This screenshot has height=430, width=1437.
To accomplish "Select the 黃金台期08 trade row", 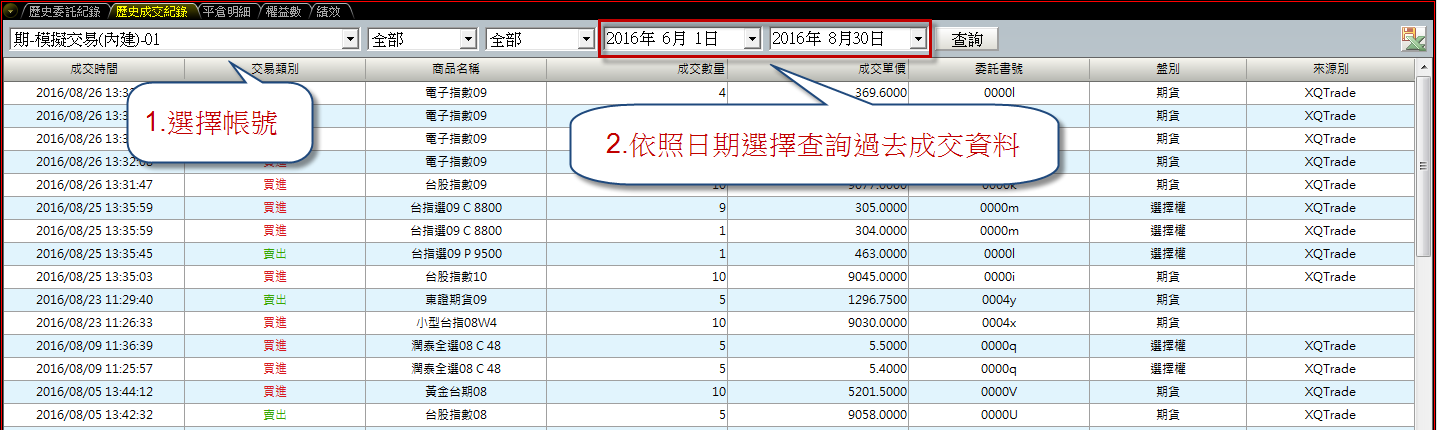I will [x=455, y=391].
